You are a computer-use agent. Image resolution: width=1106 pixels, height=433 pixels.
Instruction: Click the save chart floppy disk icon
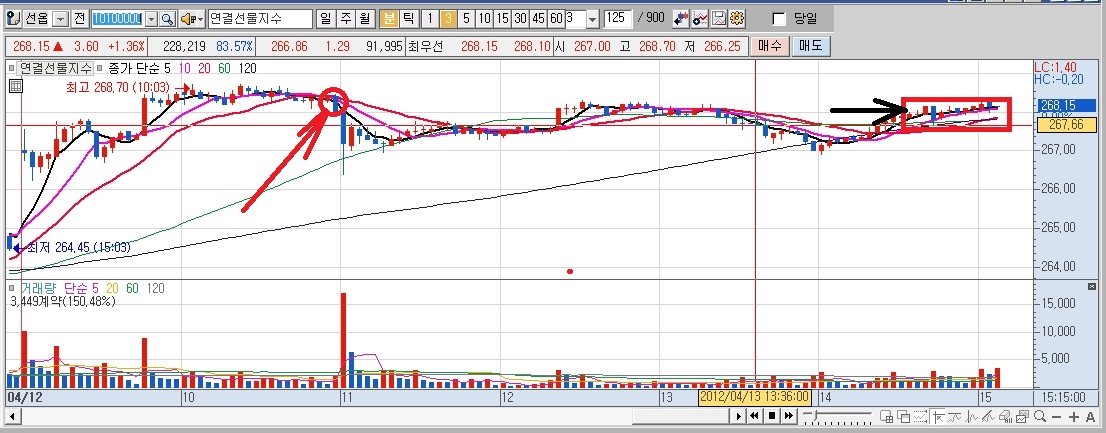[x=719, y=19]
